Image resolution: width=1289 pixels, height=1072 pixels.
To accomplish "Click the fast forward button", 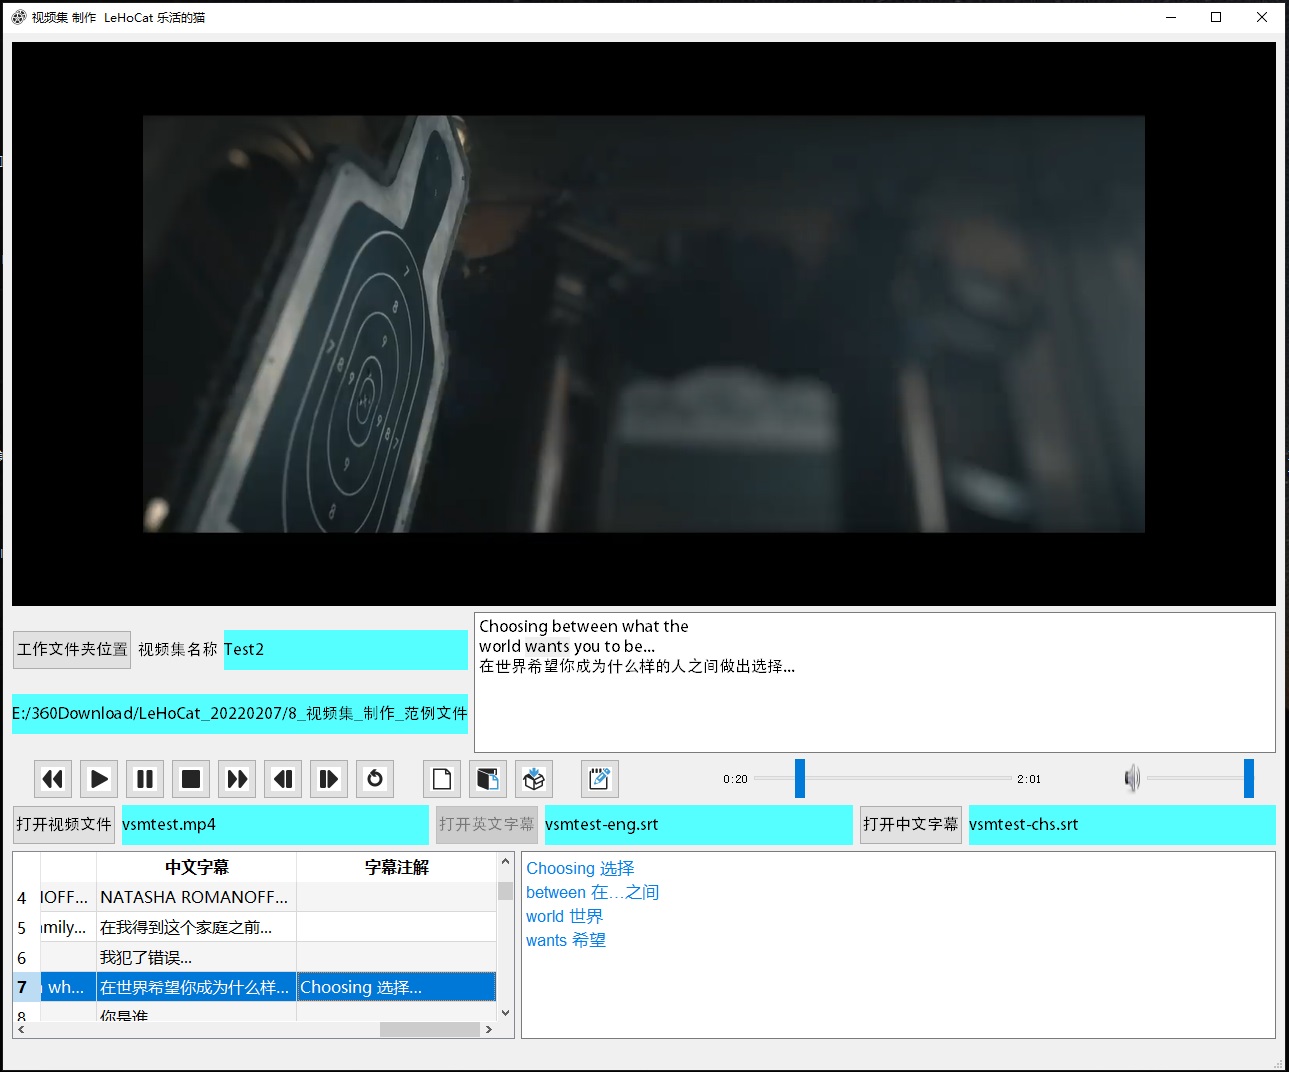I will pyautogui.click(x=237, y=779).
